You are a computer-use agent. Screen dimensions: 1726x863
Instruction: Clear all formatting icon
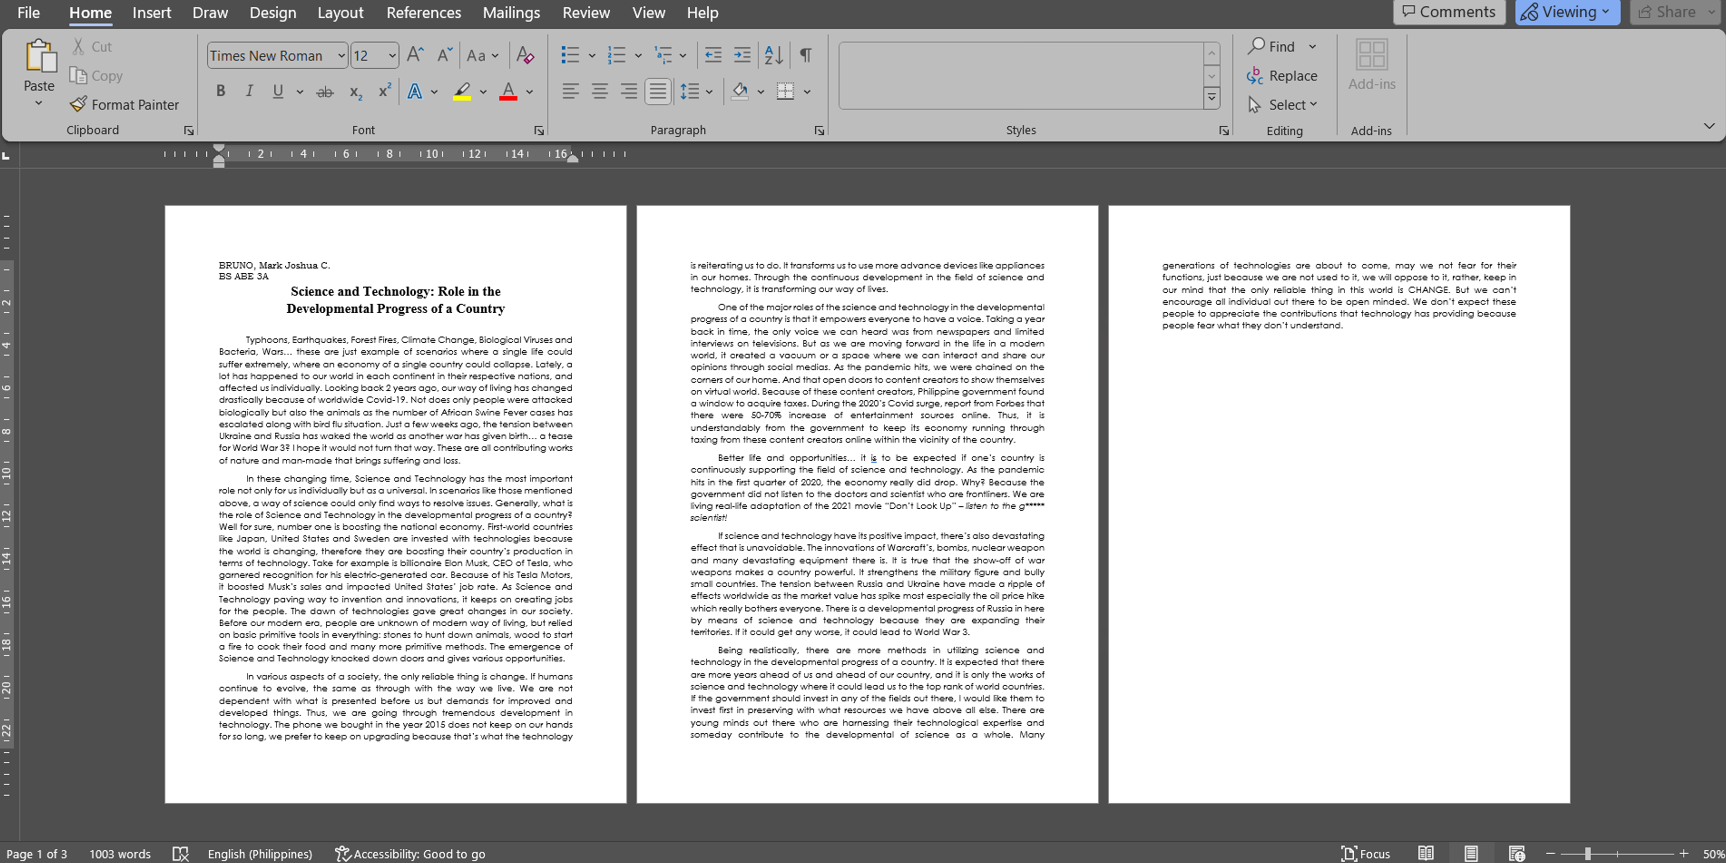pyautogui.click(x=525, y=55)
